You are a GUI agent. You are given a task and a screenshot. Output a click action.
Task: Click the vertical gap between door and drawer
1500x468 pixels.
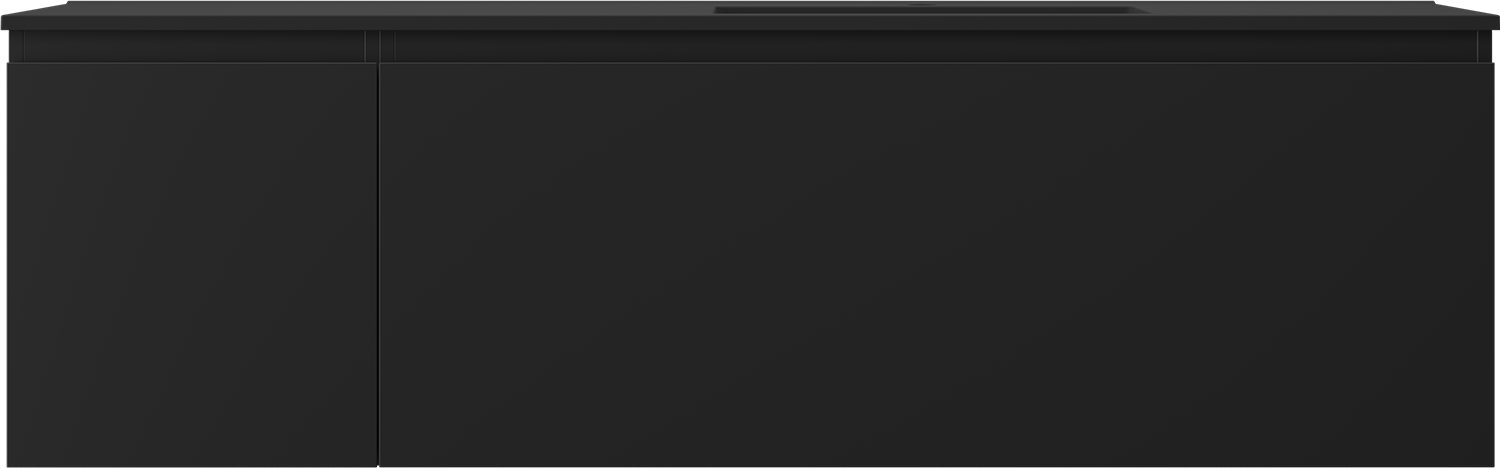tap(378, 264)
